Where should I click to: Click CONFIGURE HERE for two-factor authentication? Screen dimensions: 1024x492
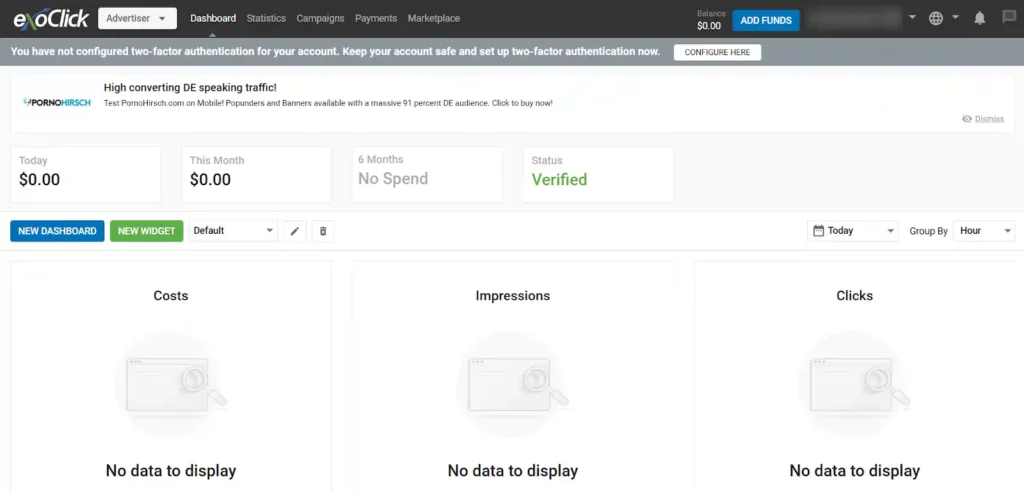(x=717, y=52)
